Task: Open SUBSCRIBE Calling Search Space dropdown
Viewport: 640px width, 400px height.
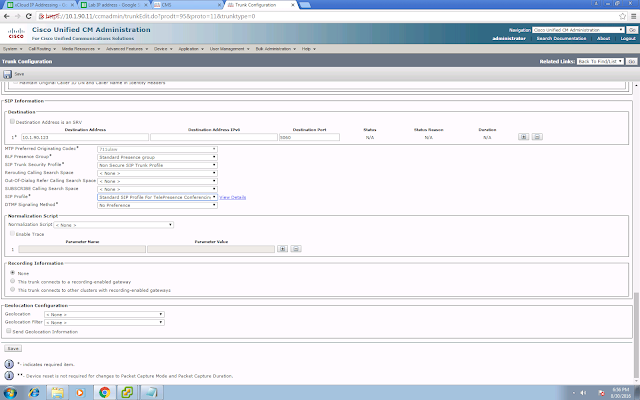Action: point(157,189)
